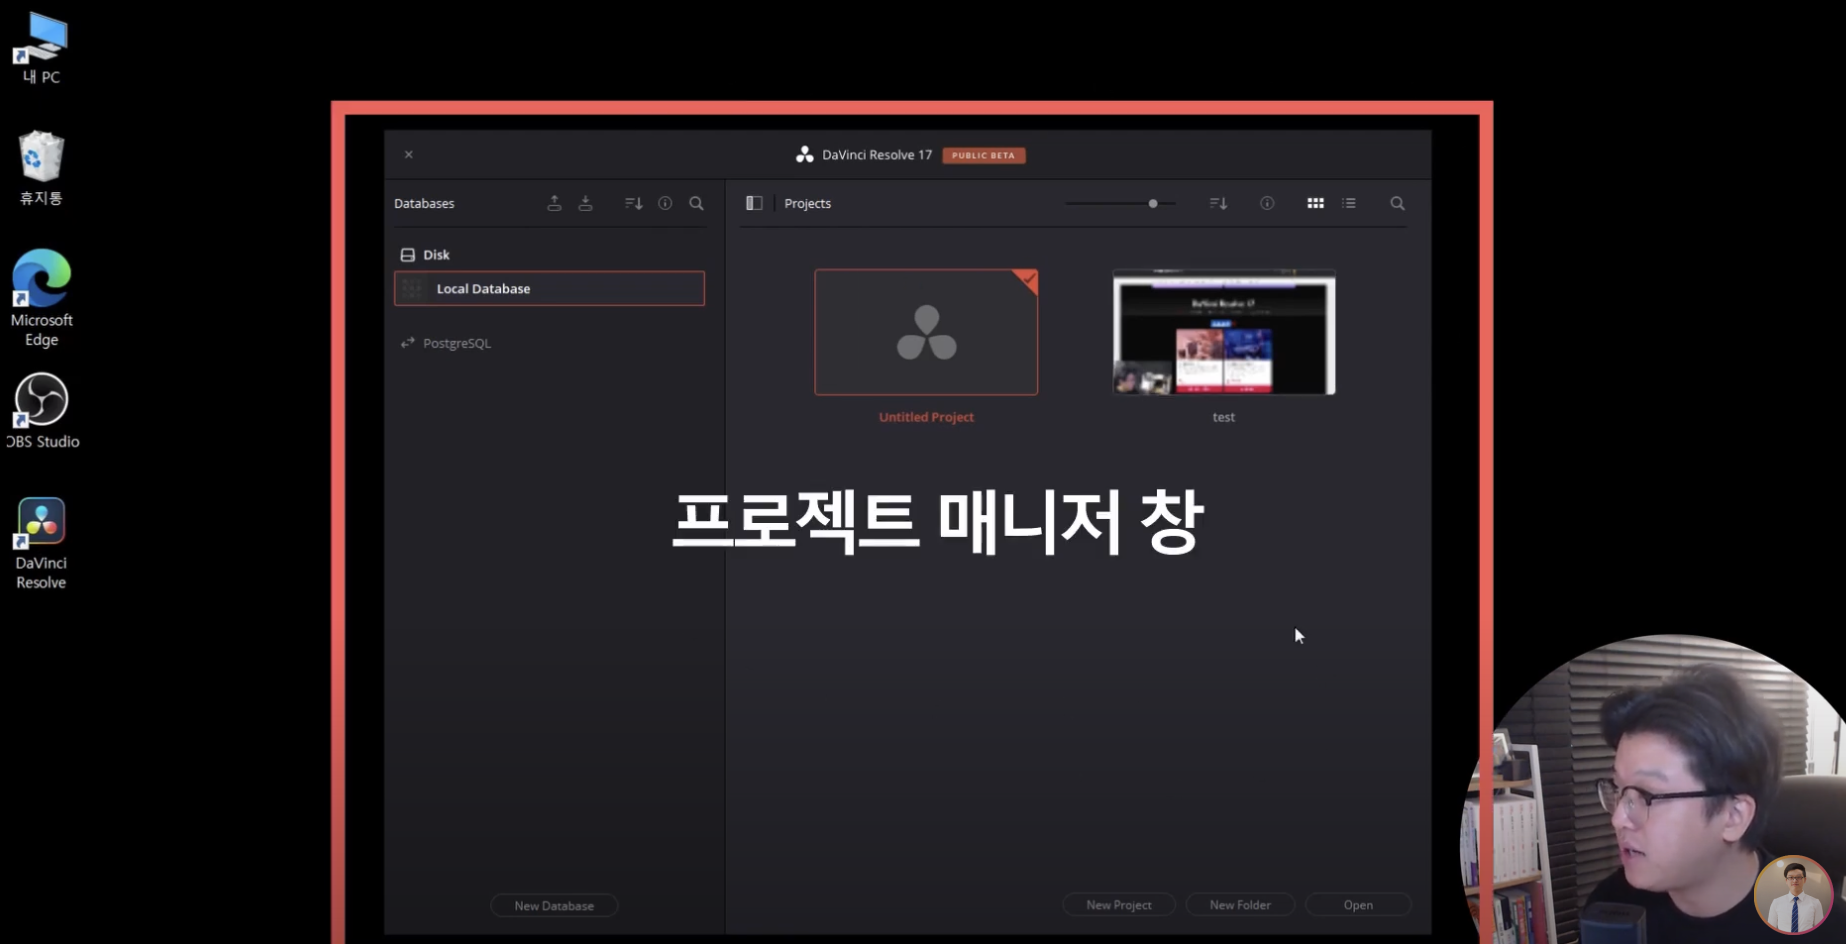Click the New Folder button
The width and height of the screenshot is (1846, 944).
click(1240, 904)
